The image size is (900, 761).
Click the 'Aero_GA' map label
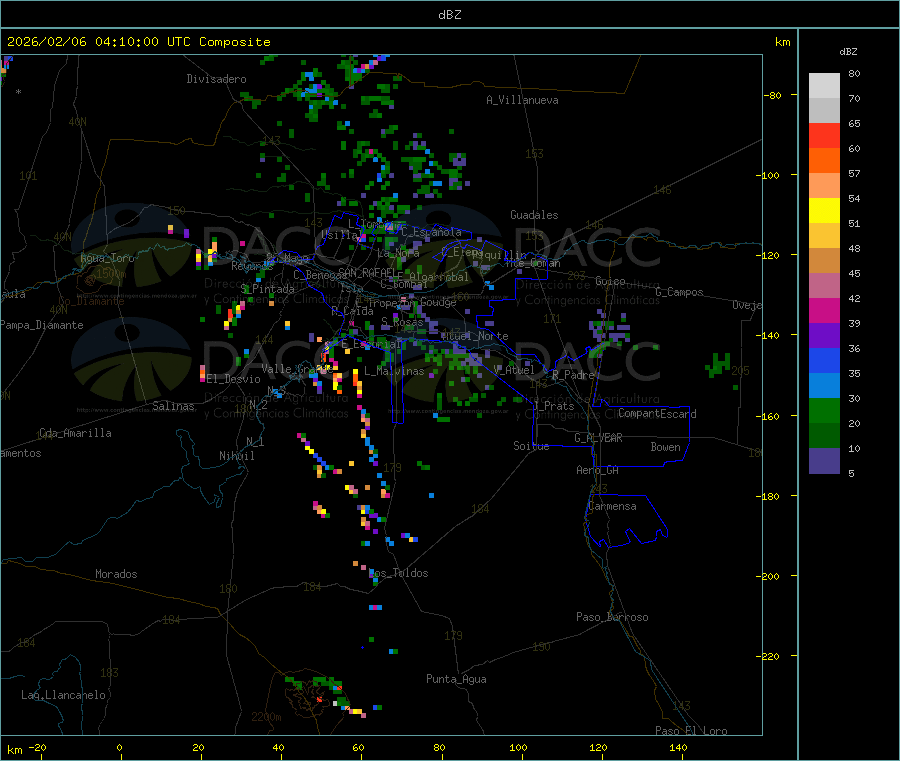pyautogui.click(x=598, y=470)
